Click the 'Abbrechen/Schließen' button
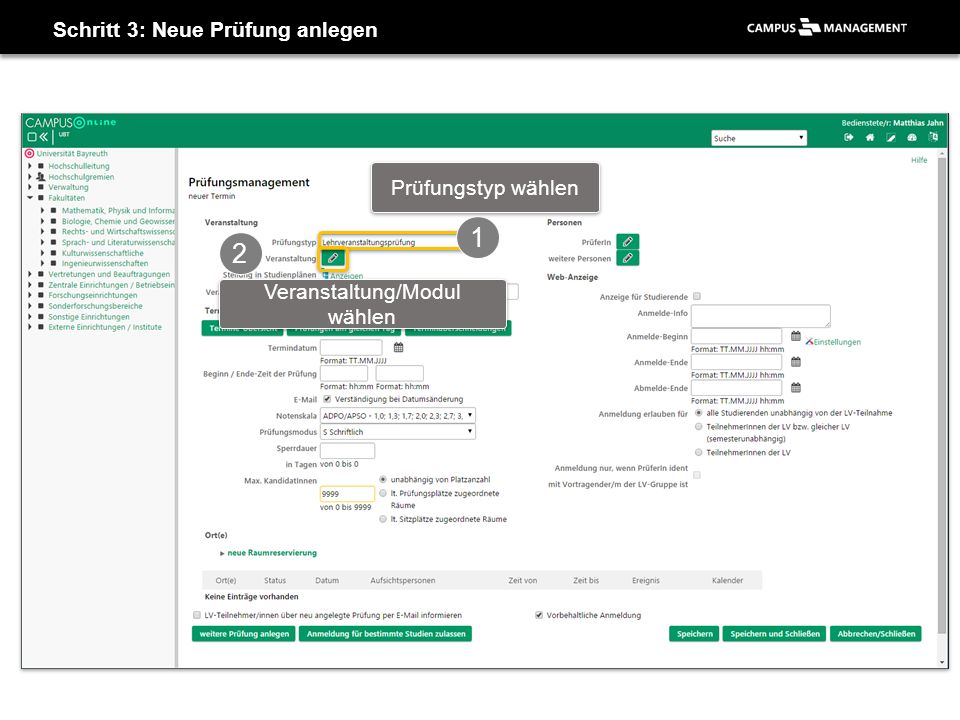Screen dimensions: 960x720 [876, 634]
